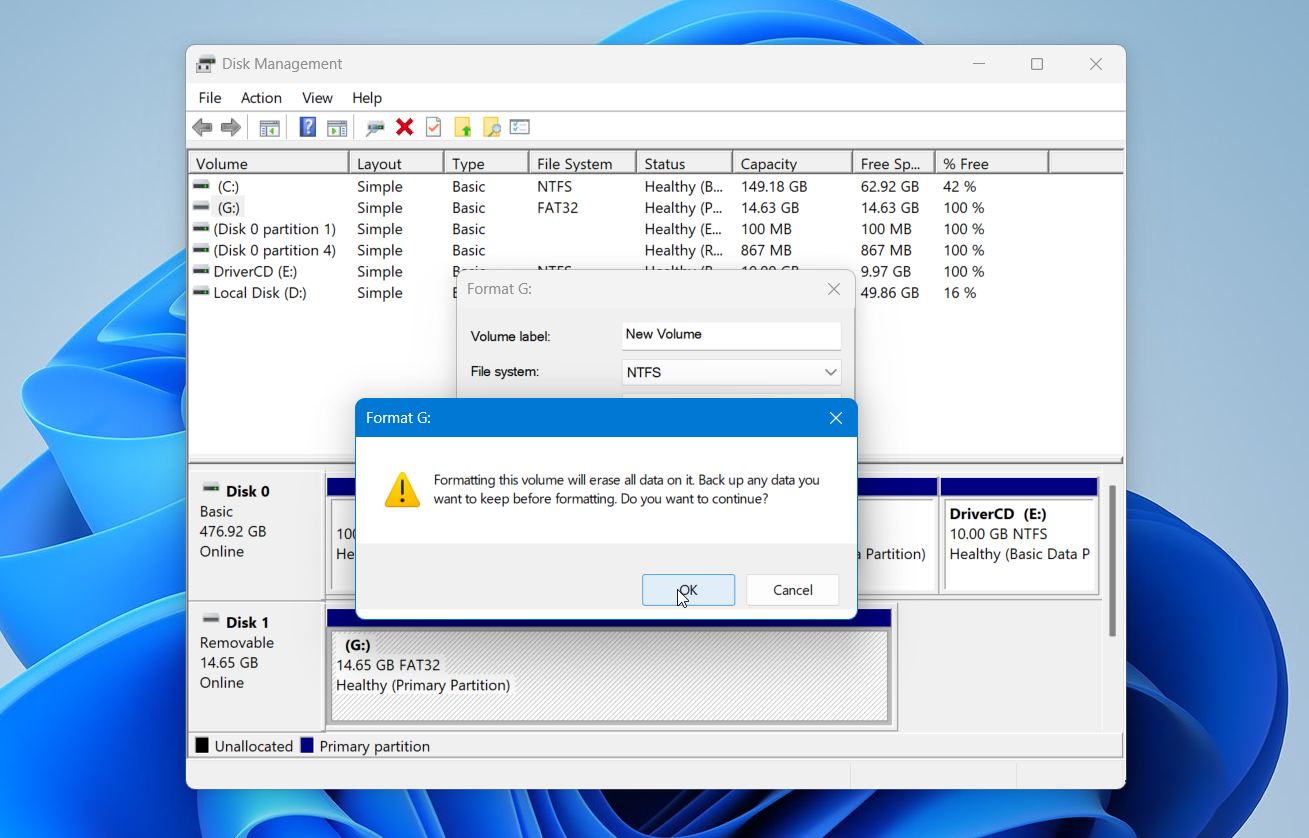The height and width of the screenshot is (838, 1309).
Task: Click the 62.92 GB free space cell
Action: coord(890,186)
